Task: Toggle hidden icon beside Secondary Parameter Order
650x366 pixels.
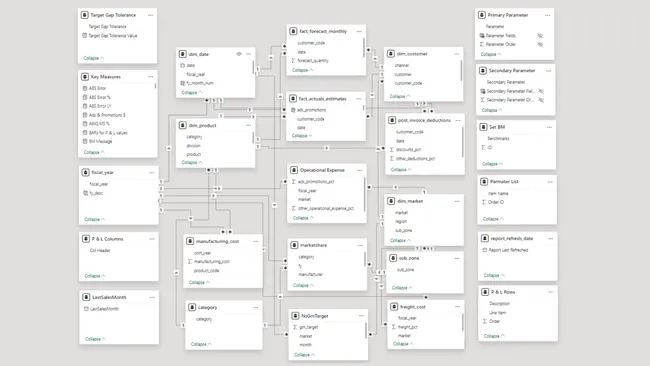Action: click(x=541, y=100)
